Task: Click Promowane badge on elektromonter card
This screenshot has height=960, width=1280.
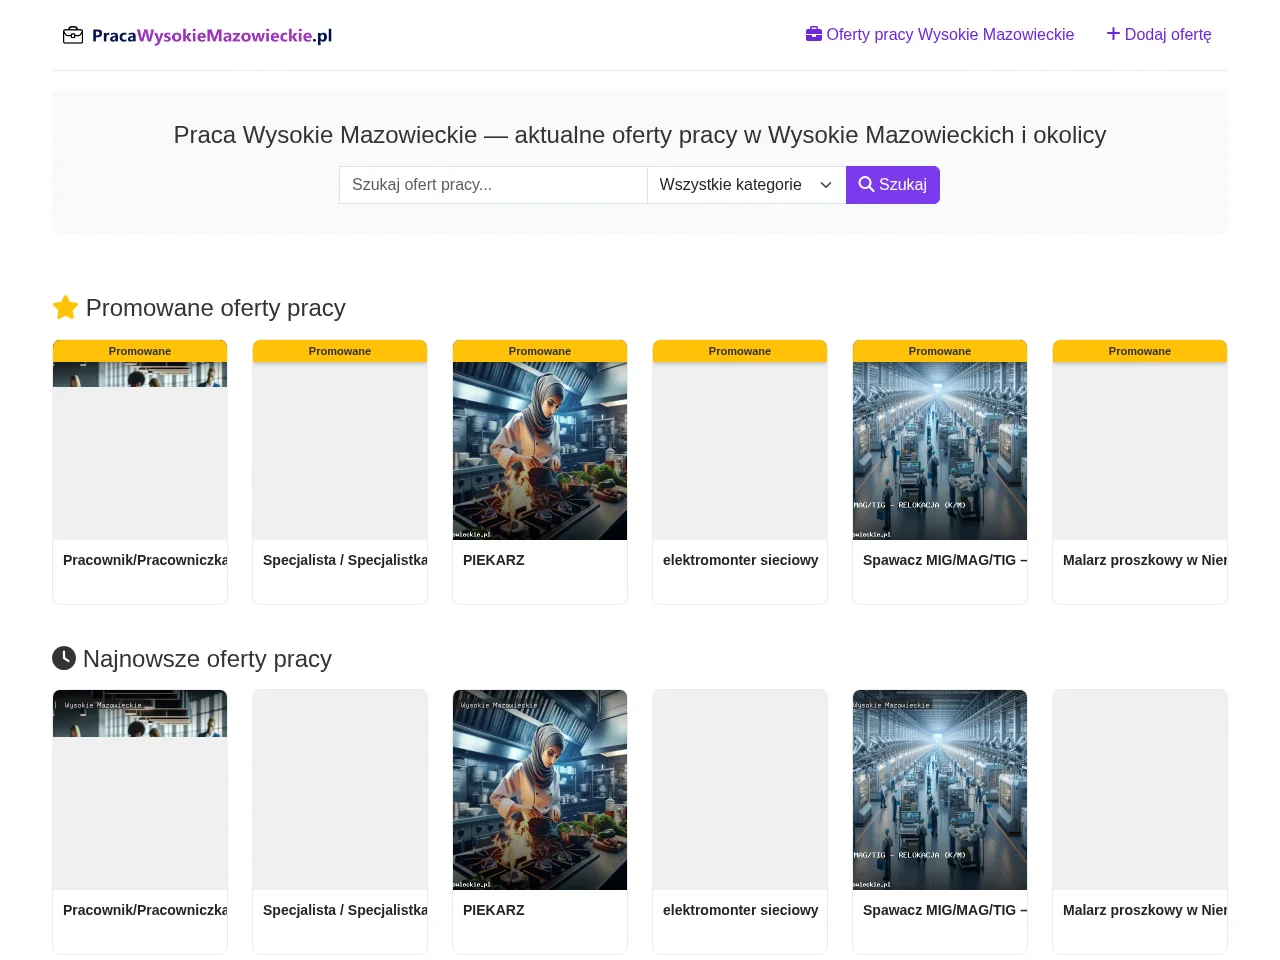Action: (x=740, y=351)
